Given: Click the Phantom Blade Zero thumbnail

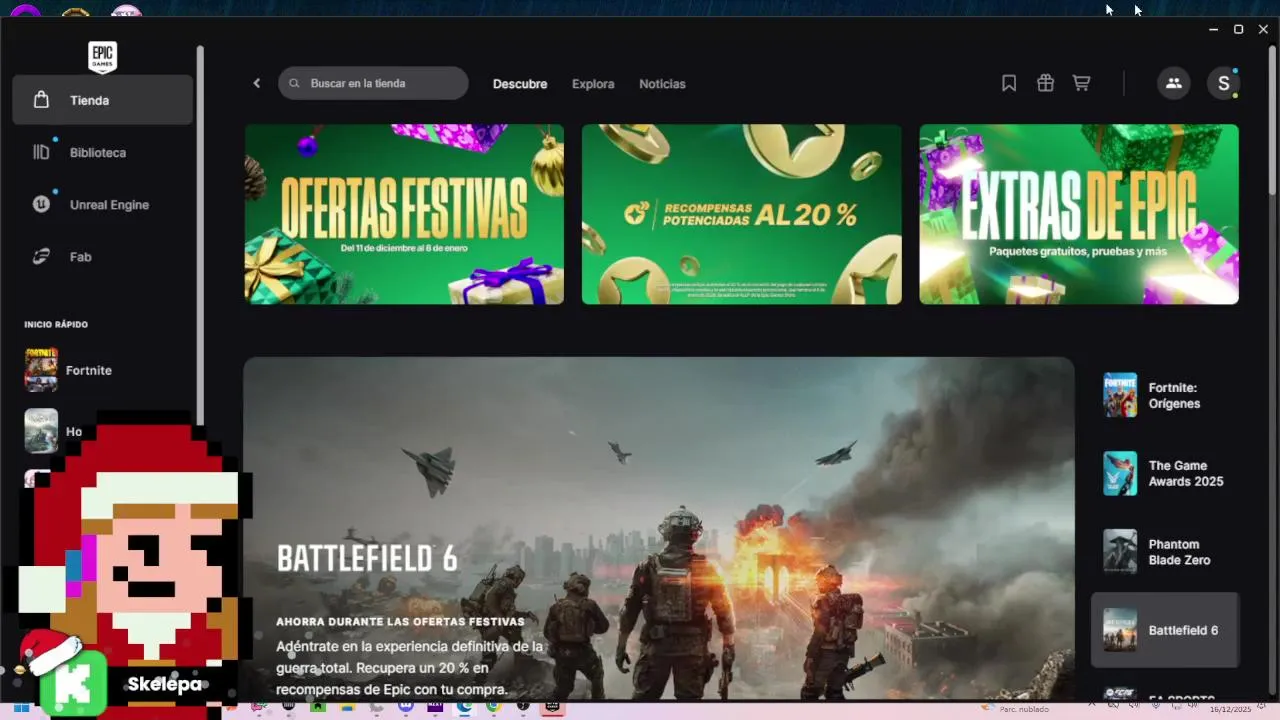Looking at the screenshot, I should pyautogui.click(x=1120, y=552).
